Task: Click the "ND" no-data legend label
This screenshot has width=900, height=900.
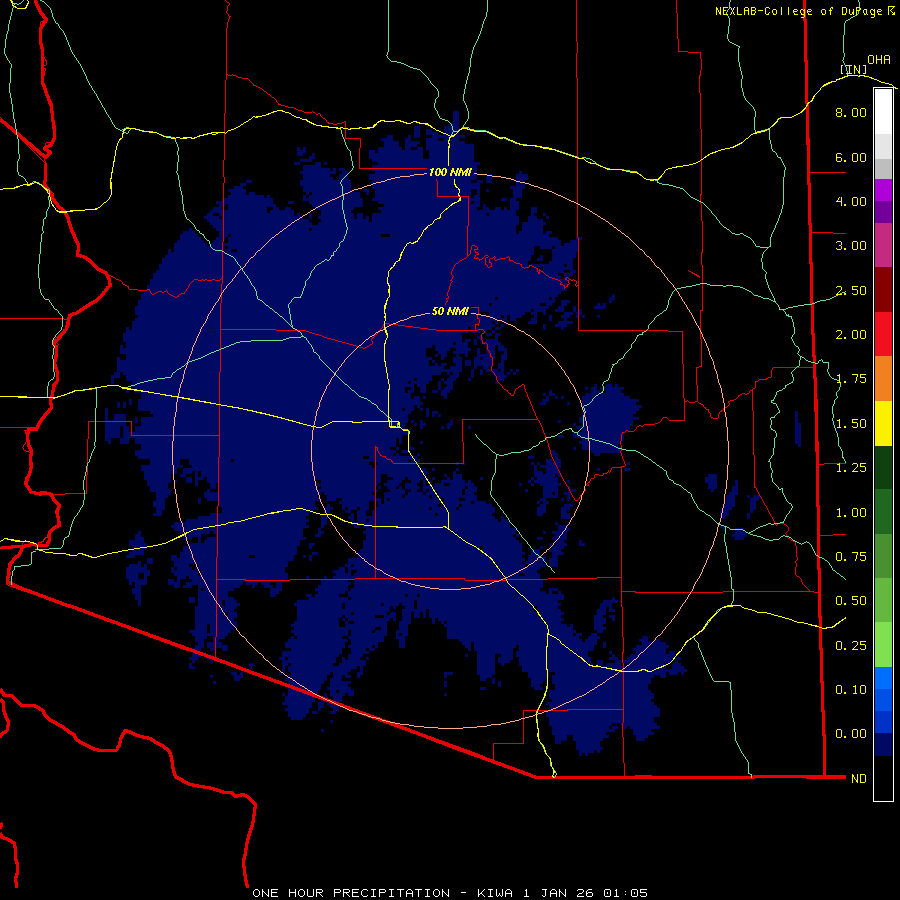Action: 859,779
